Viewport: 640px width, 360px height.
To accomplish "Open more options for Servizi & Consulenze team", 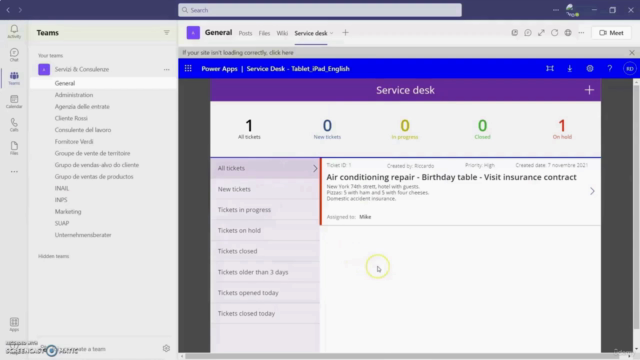I will tap(167, 69).
